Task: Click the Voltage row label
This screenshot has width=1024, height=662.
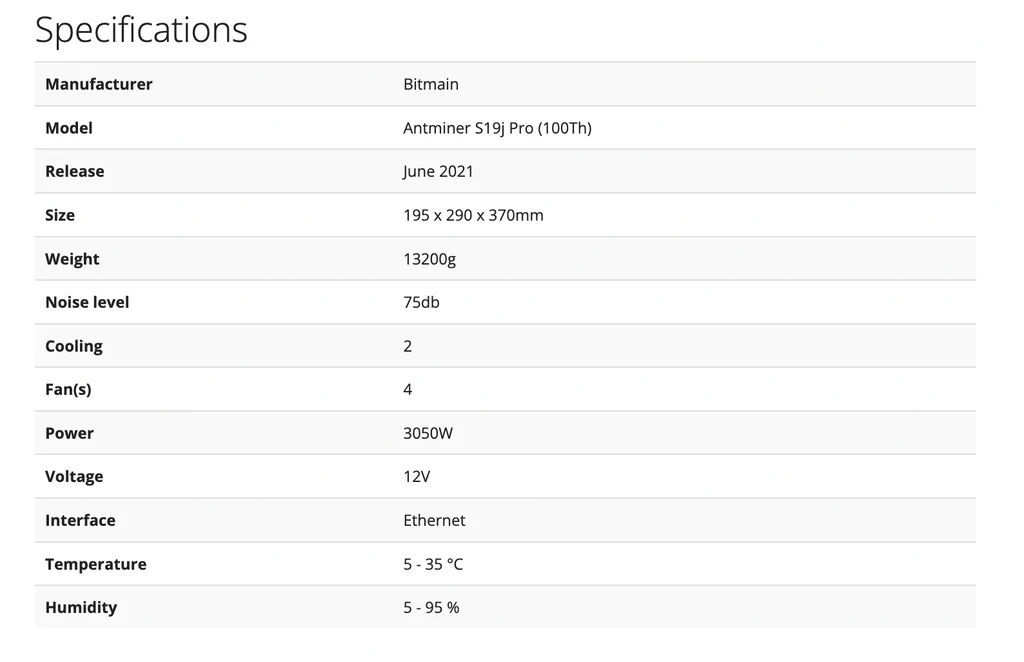Action: [74, 476]
